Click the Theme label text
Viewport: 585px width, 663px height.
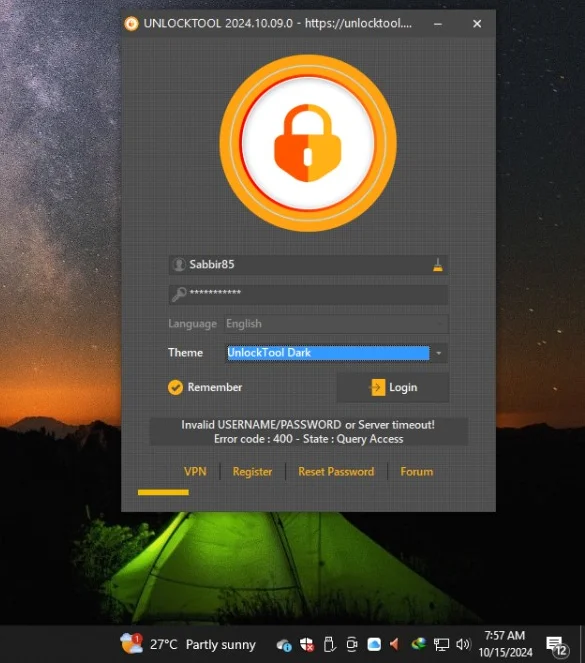pos(186,353)
